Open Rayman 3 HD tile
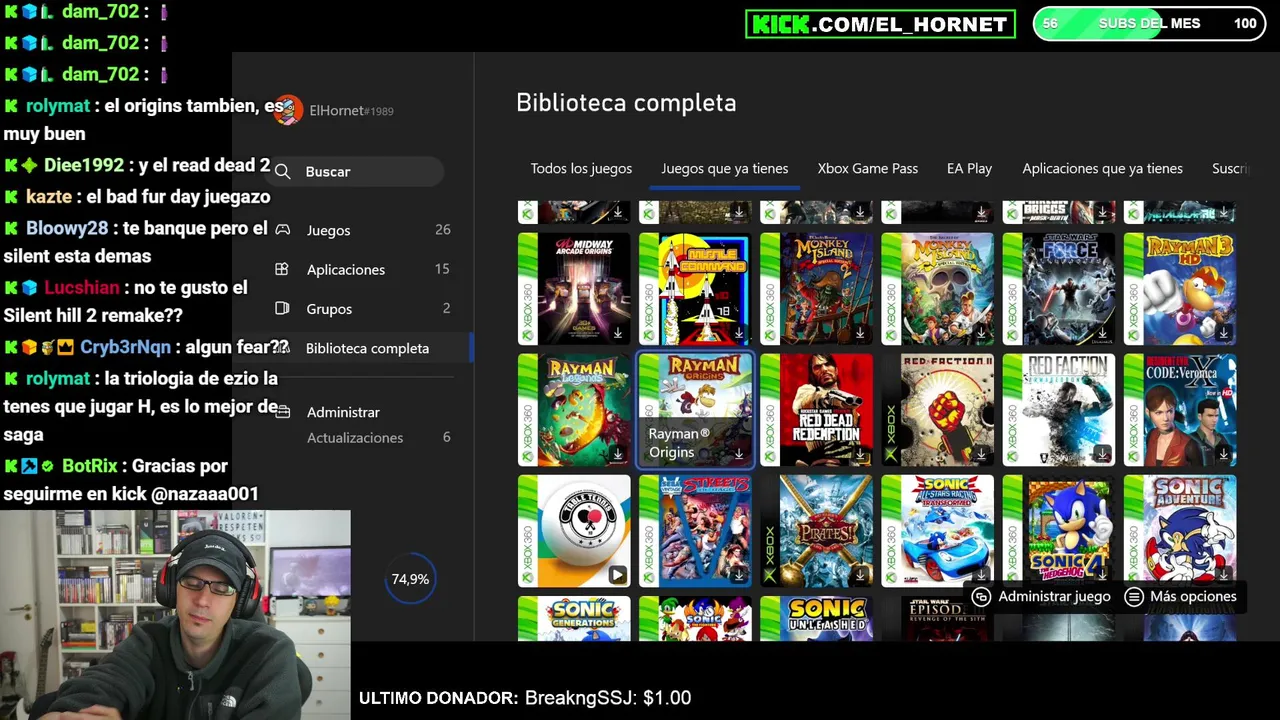The height and width of the screenshot is (720, 1280). pos(1179,288)
